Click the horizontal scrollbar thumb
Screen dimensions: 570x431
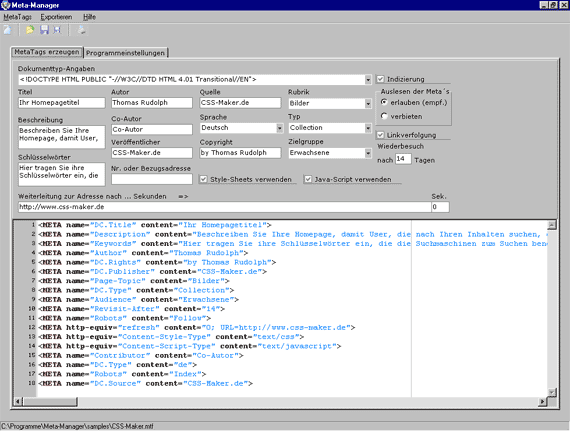click(50, 402)
